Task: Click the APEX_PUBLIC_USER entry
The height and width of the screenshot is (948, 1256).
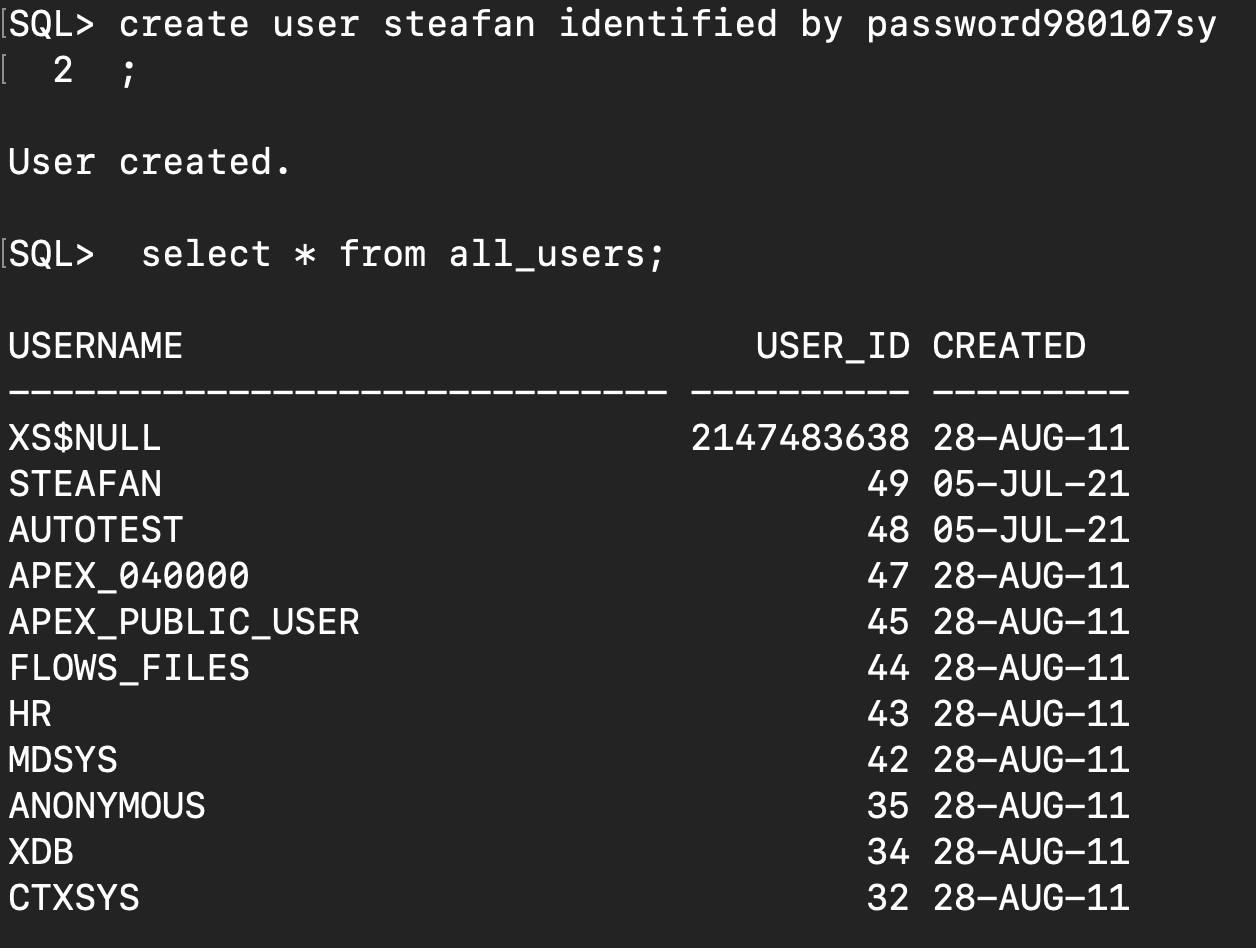Action: click(184, 622)
